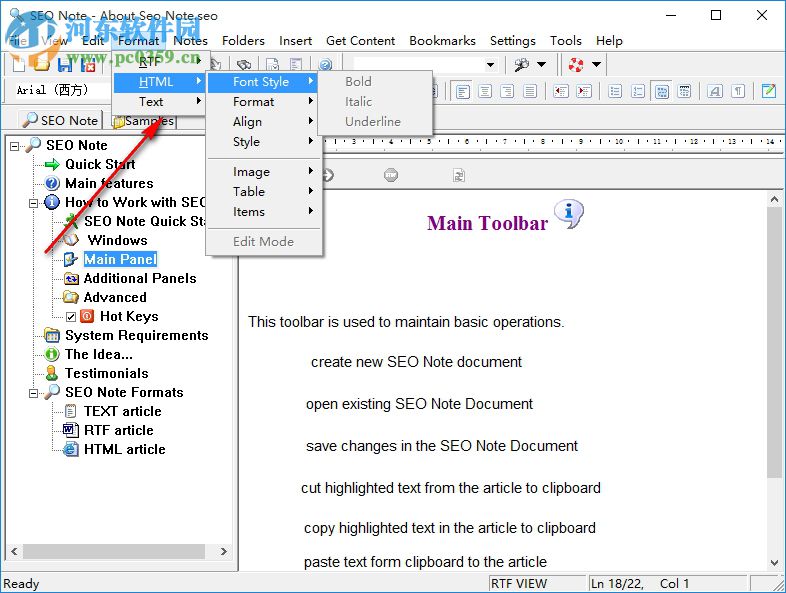Switch to the SEO Note tab

click(61, 120)
